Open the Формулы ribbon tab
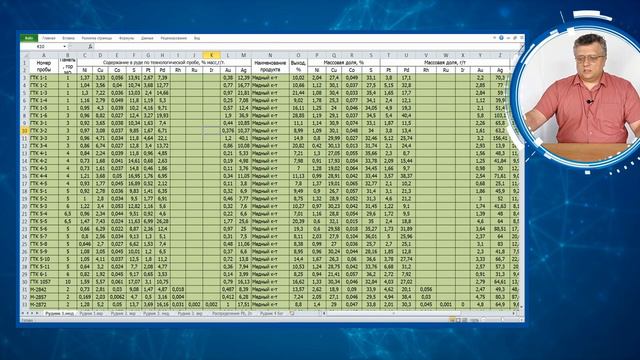 [x=127, y=38]
